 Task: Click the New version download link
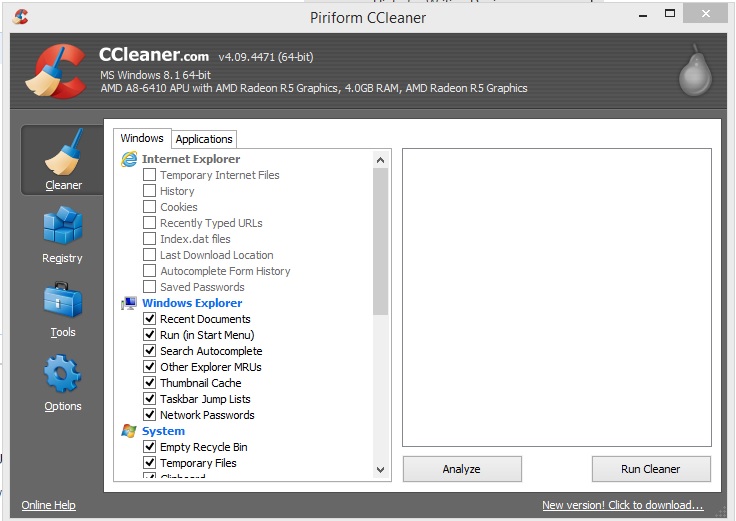(x=623, y=505)
